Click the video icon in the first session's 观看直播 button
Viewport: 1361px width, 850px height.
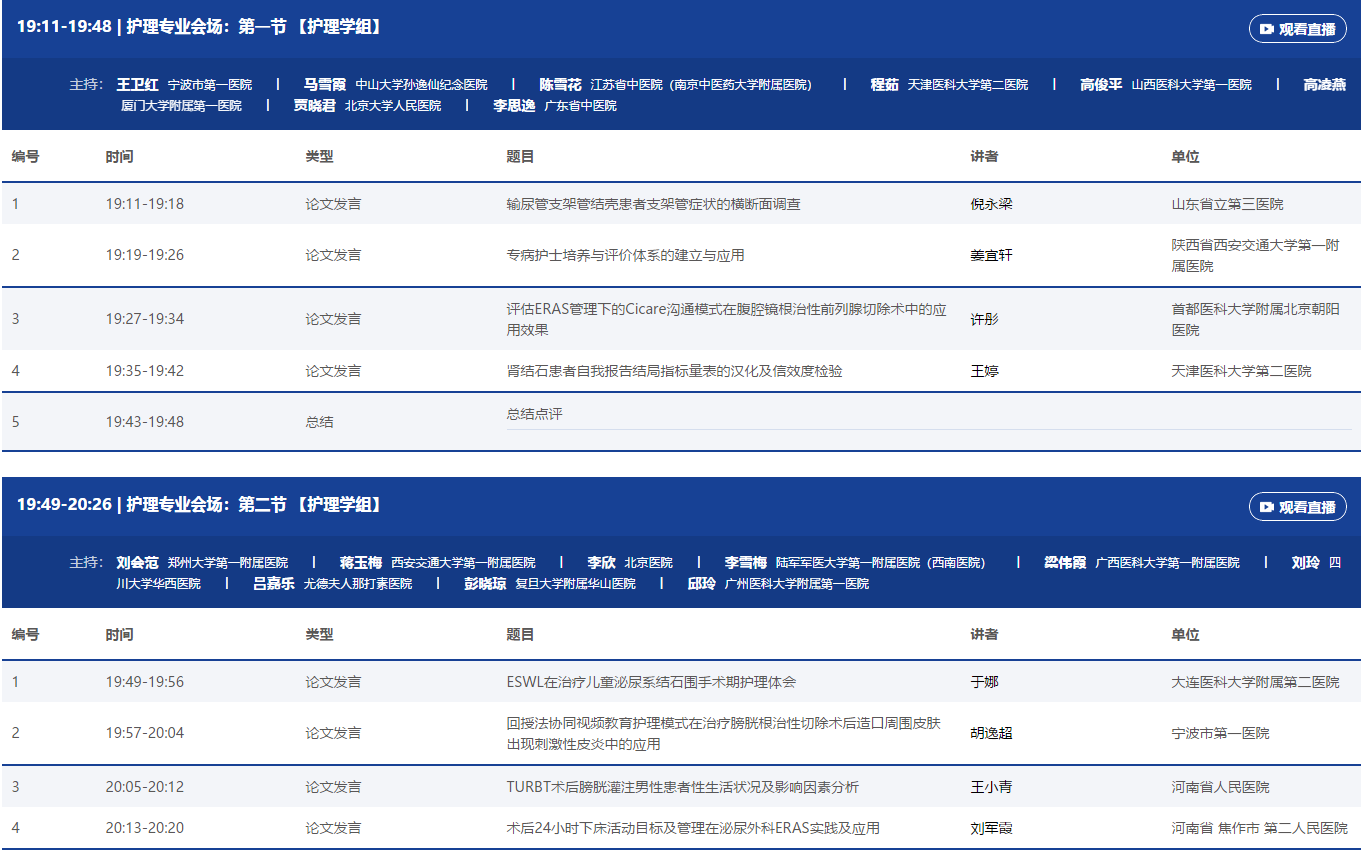[1266, 29]
